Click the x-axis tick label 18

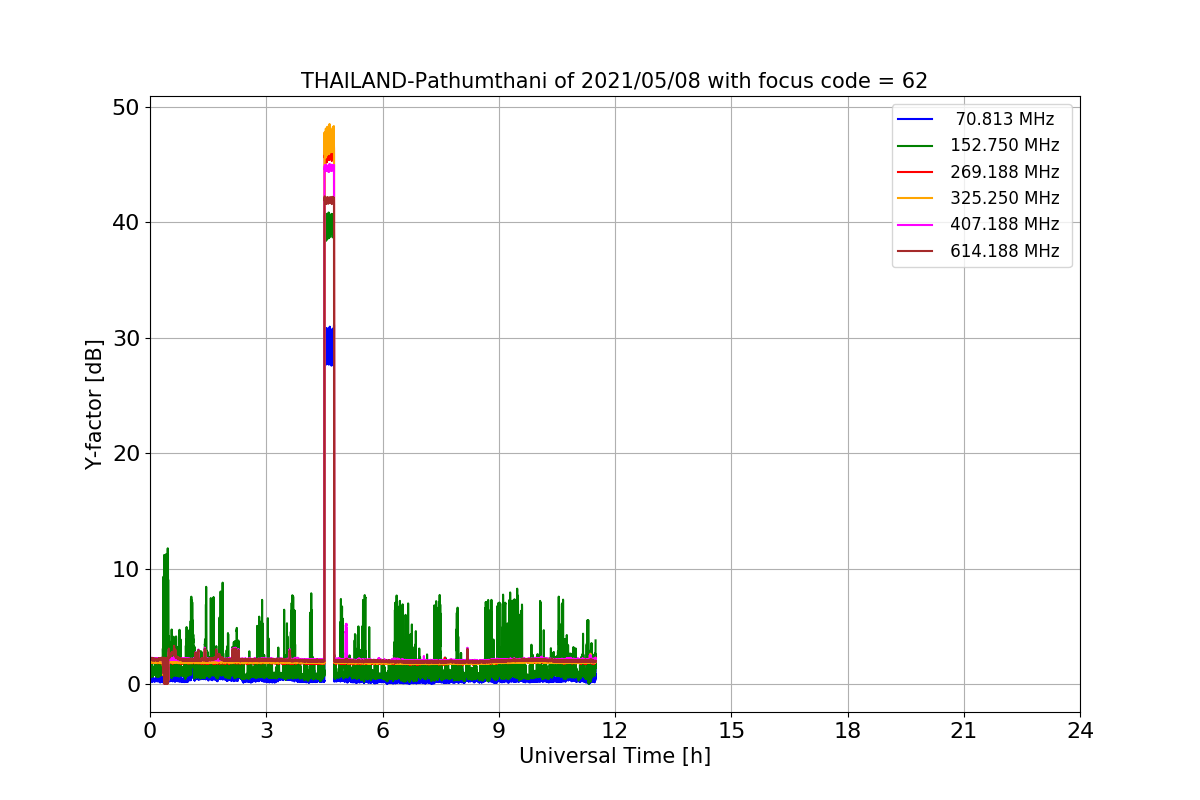(x=848, y=731)
